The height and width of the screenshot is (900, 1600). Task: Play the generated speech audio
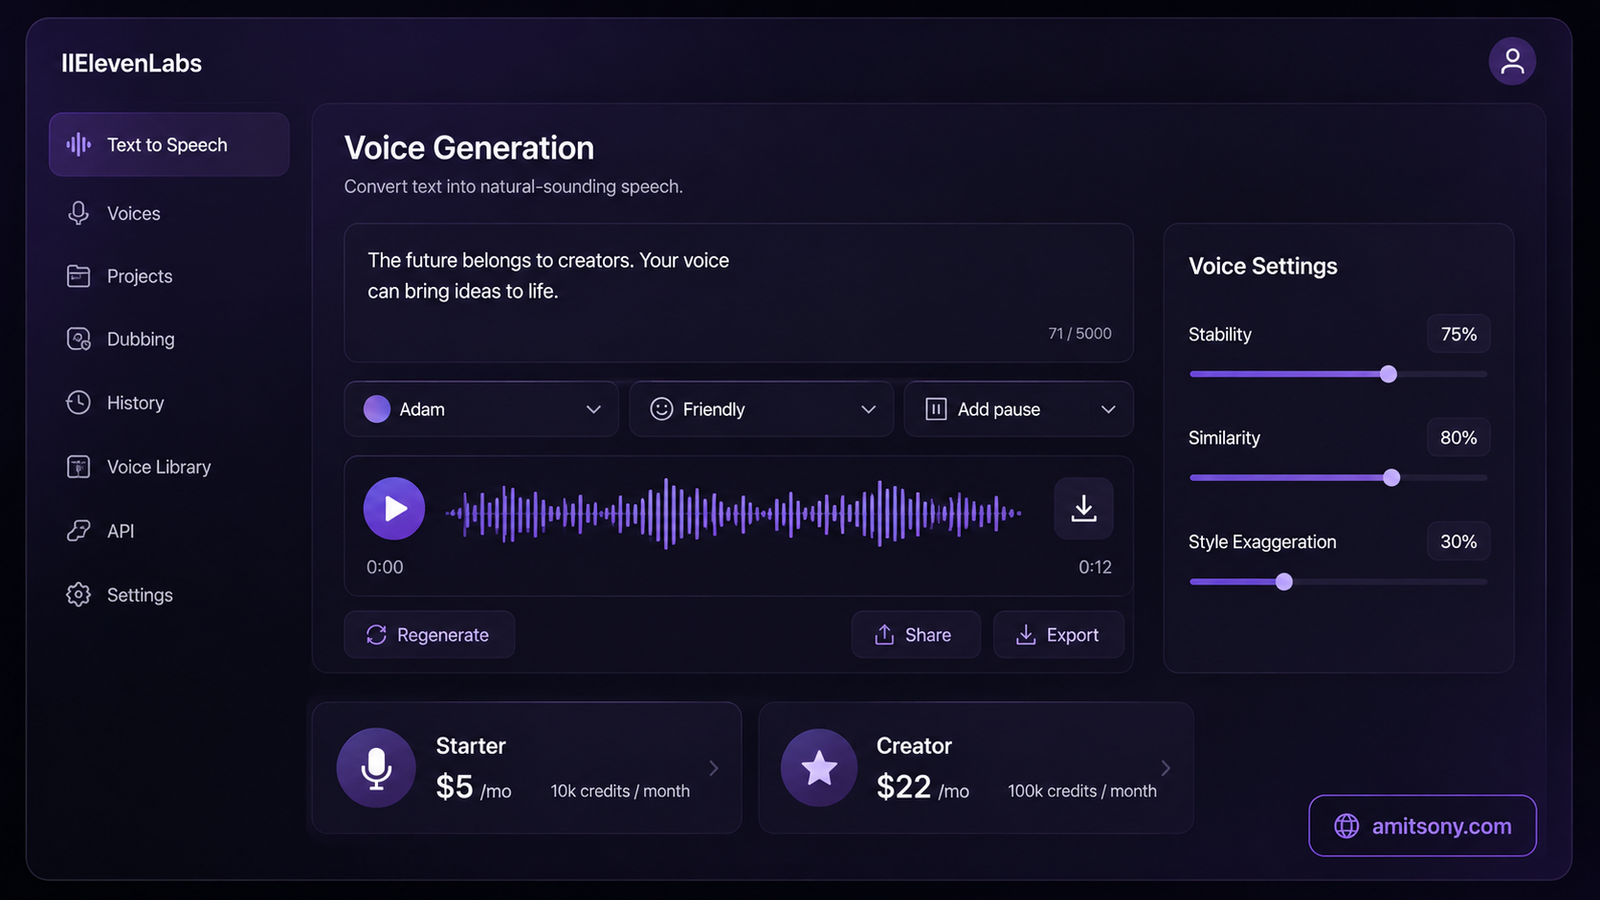pyautogui.click(x=394, y=508)
